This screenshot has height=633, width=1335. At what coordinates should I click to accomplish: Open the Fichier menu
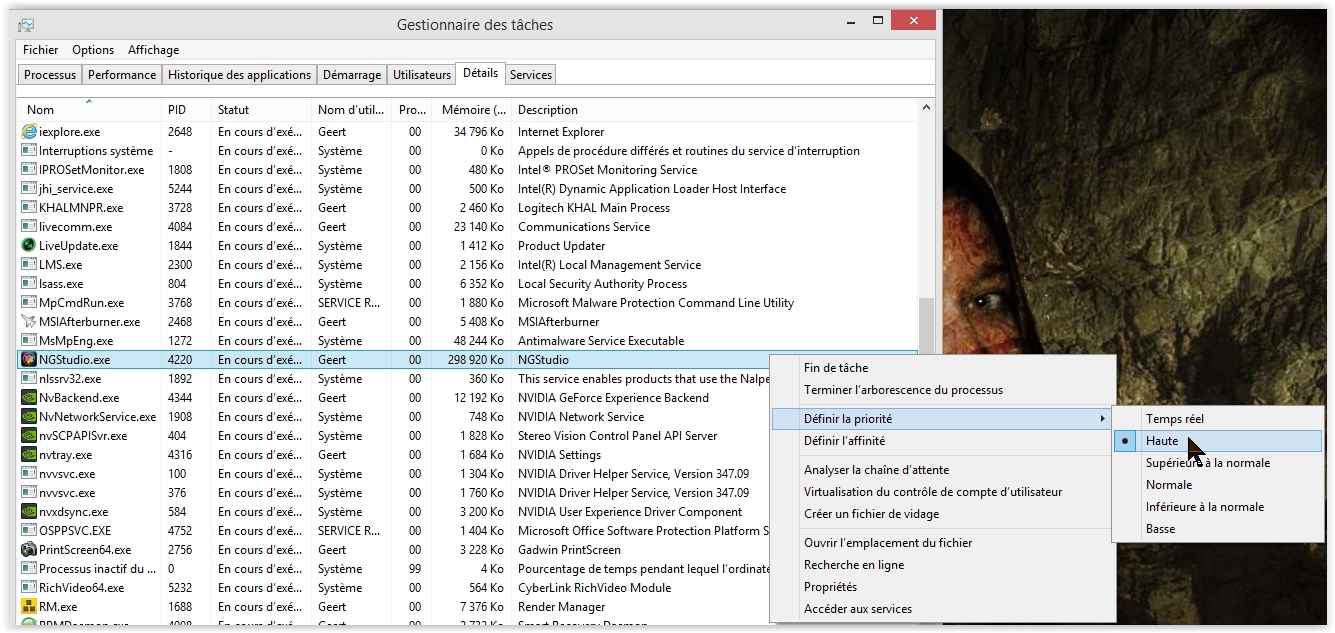(41, 50)
